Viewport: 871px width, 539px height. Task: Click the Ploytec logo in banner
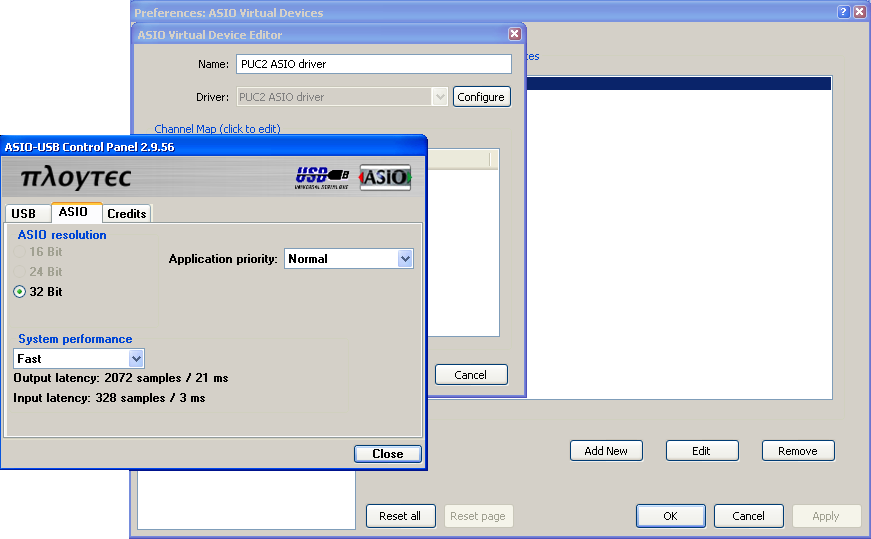(x=76, y=178)
